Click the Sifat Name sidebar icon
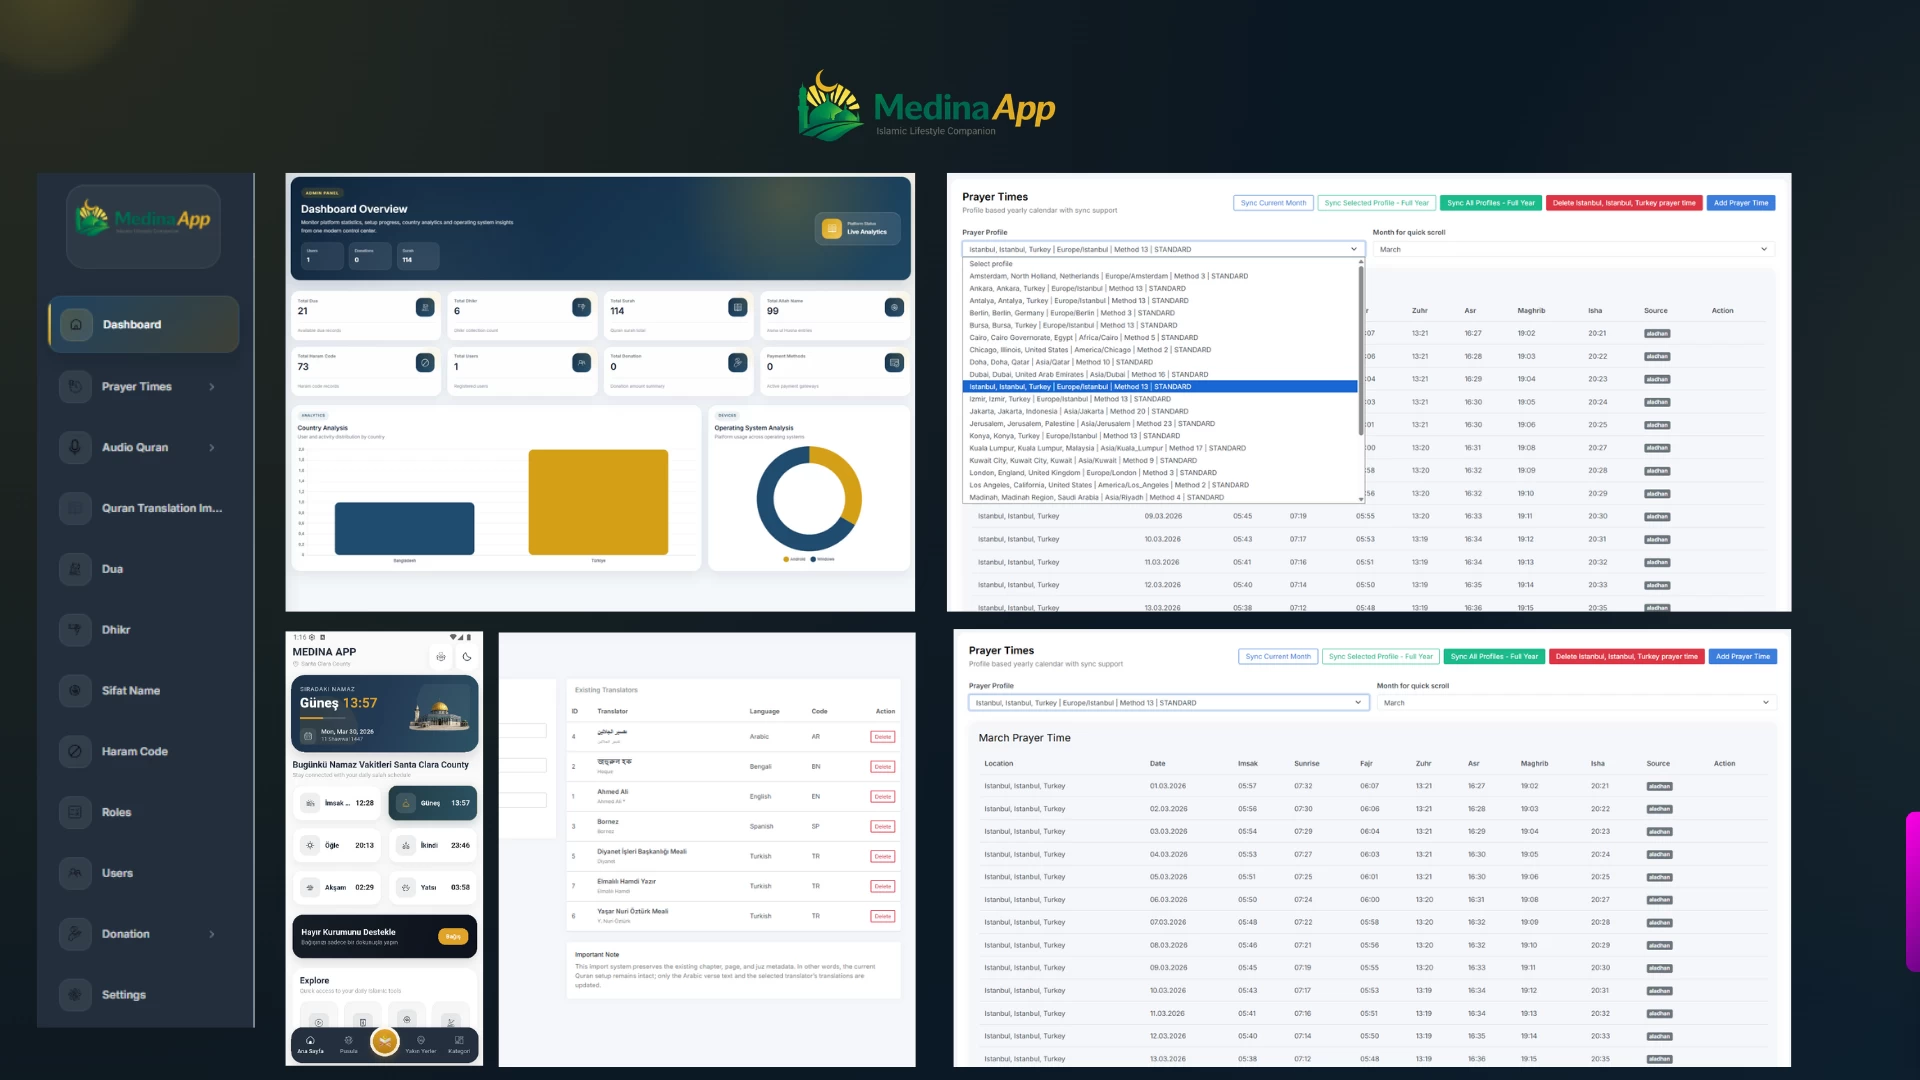The width and height of the screenshot is (1920, 1080). [x=75, y=691]
